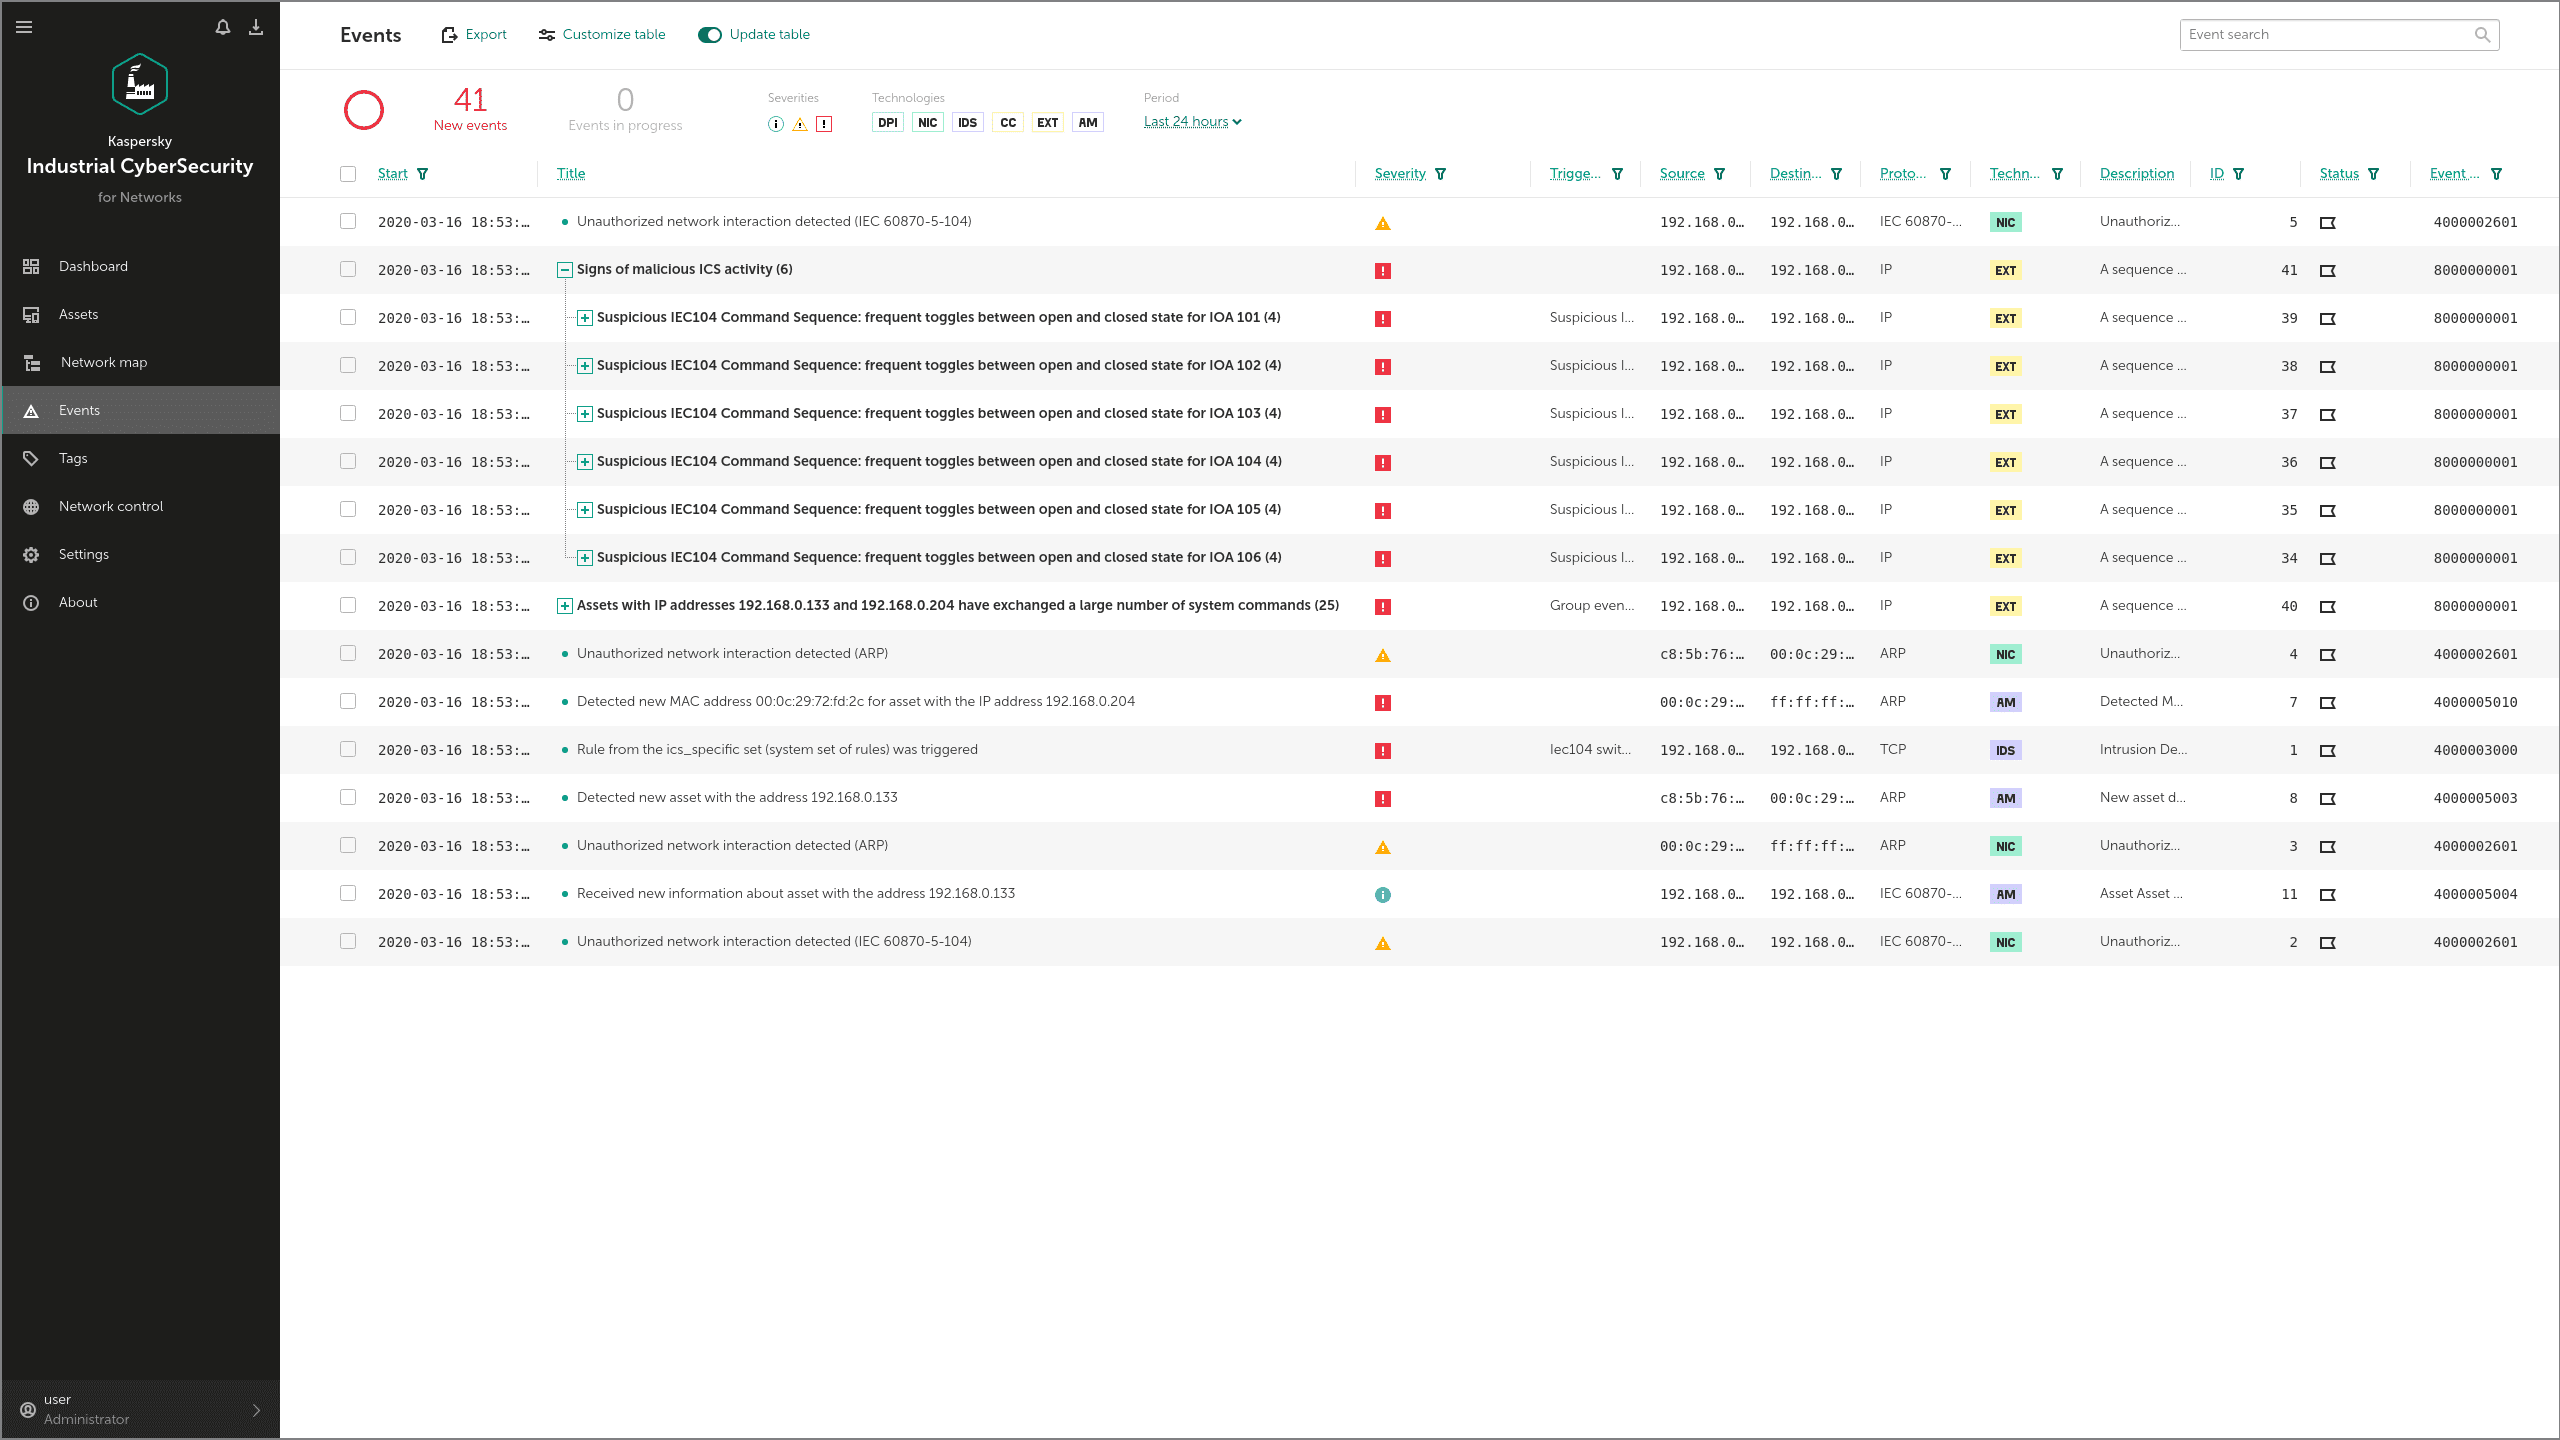Filter by warning severity triangle icon
This screenshot has width=2560, height=1440.
[800, 124]
